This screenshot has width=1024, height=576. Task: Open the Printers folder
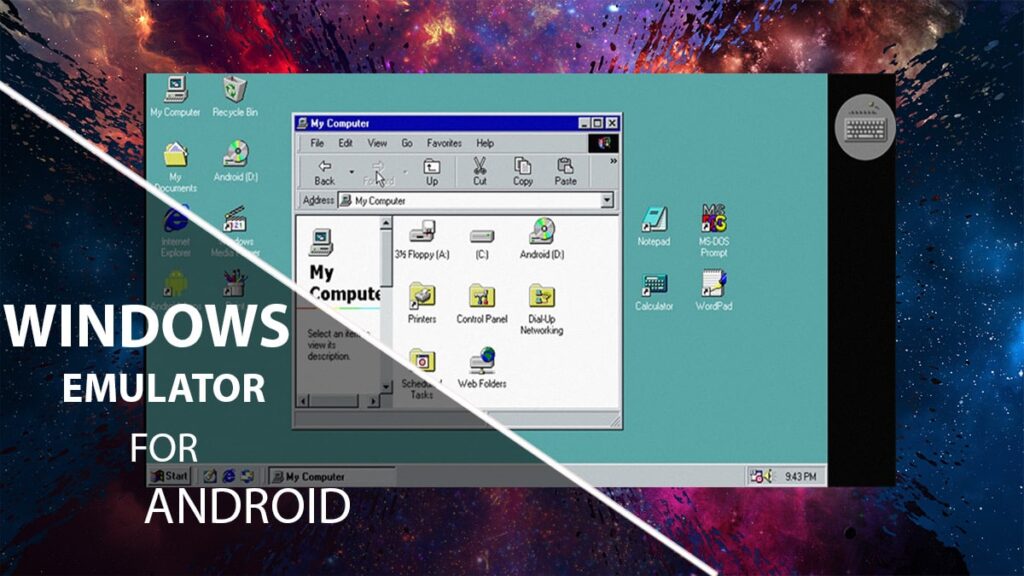[422, 299]
